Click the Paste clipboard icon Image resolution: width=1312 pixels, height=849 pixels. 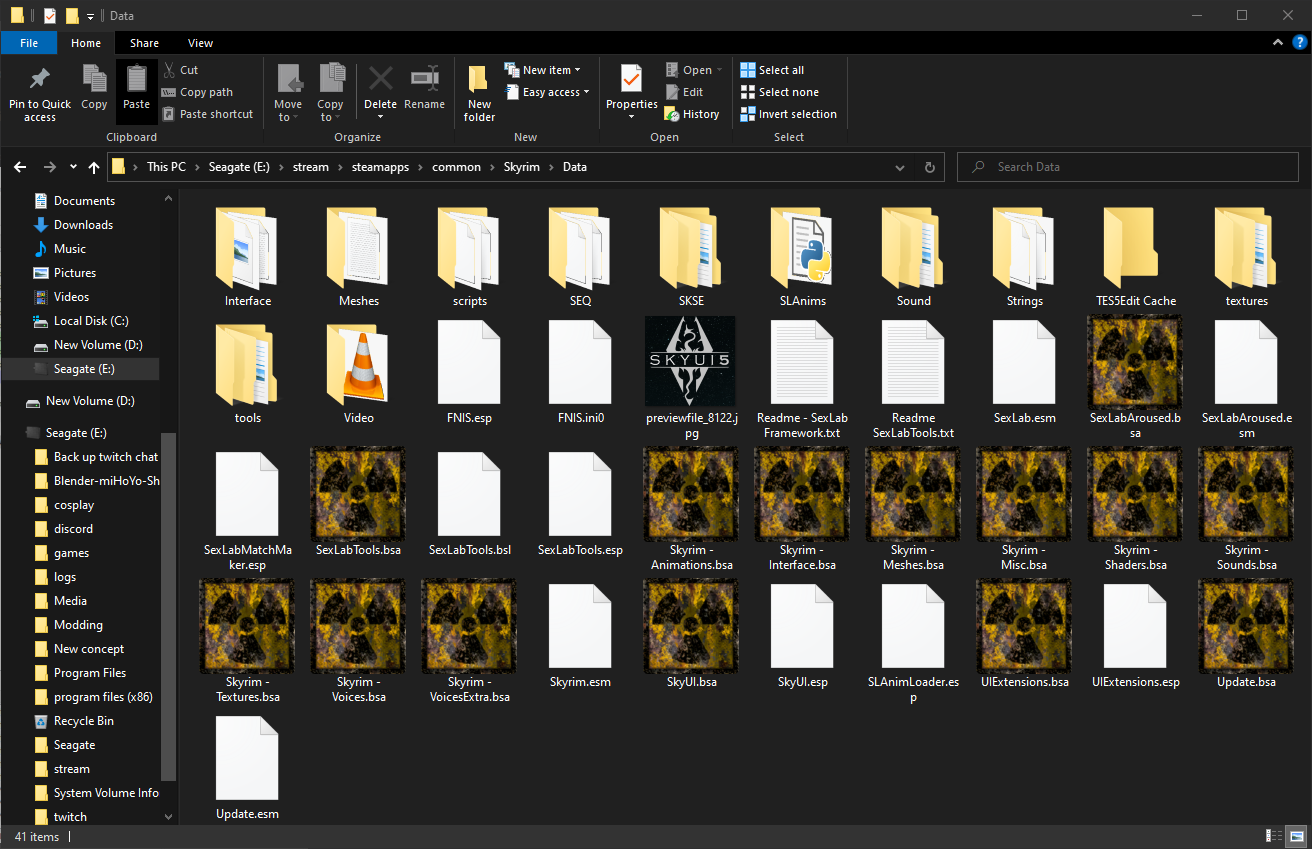click(136, 80)
